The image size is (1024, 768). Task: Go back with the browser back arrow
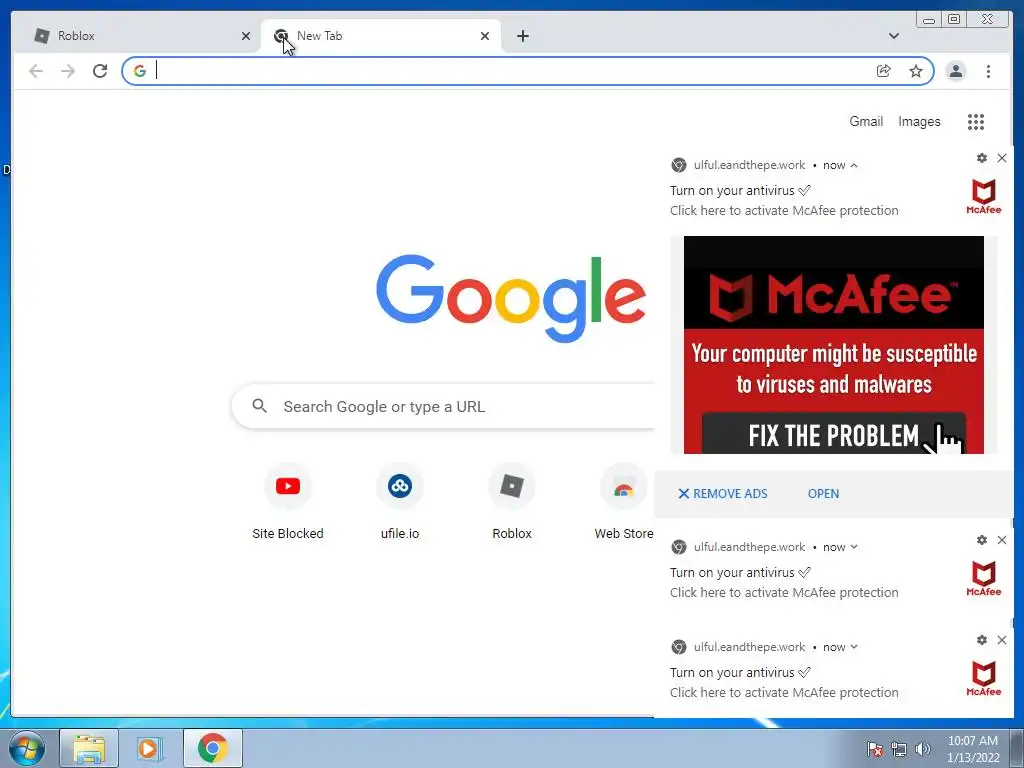(x=36, y=71)
